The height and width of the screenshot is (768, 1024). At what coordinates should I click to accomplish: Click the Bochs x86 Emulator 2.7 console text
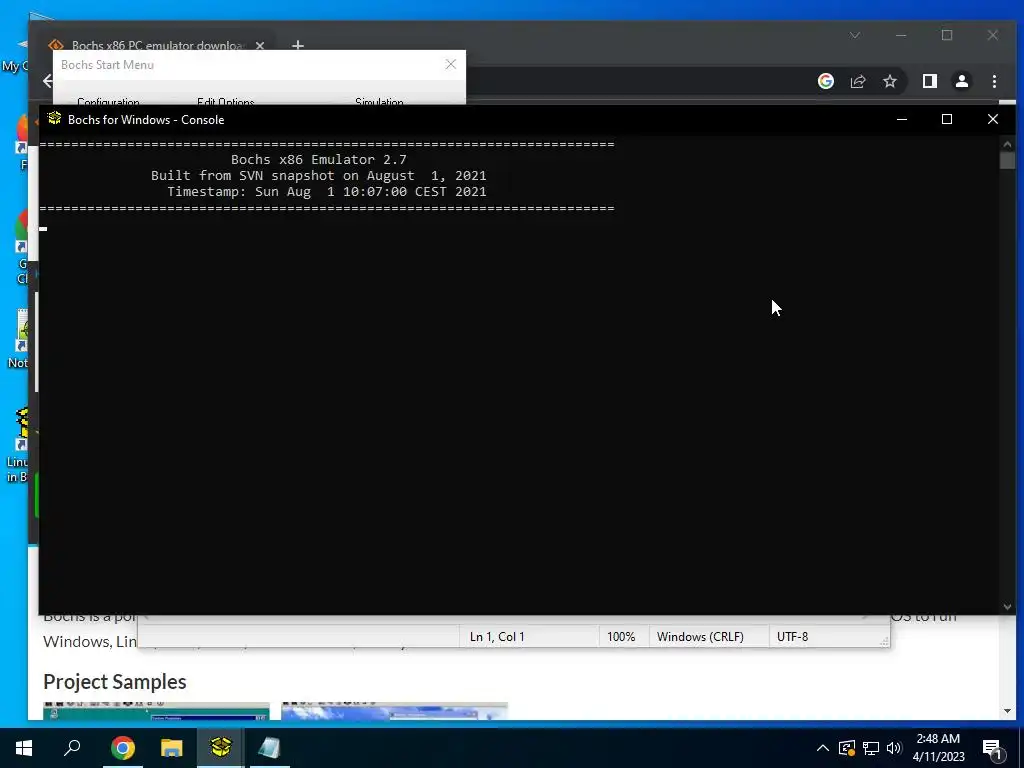click(319, 159)
